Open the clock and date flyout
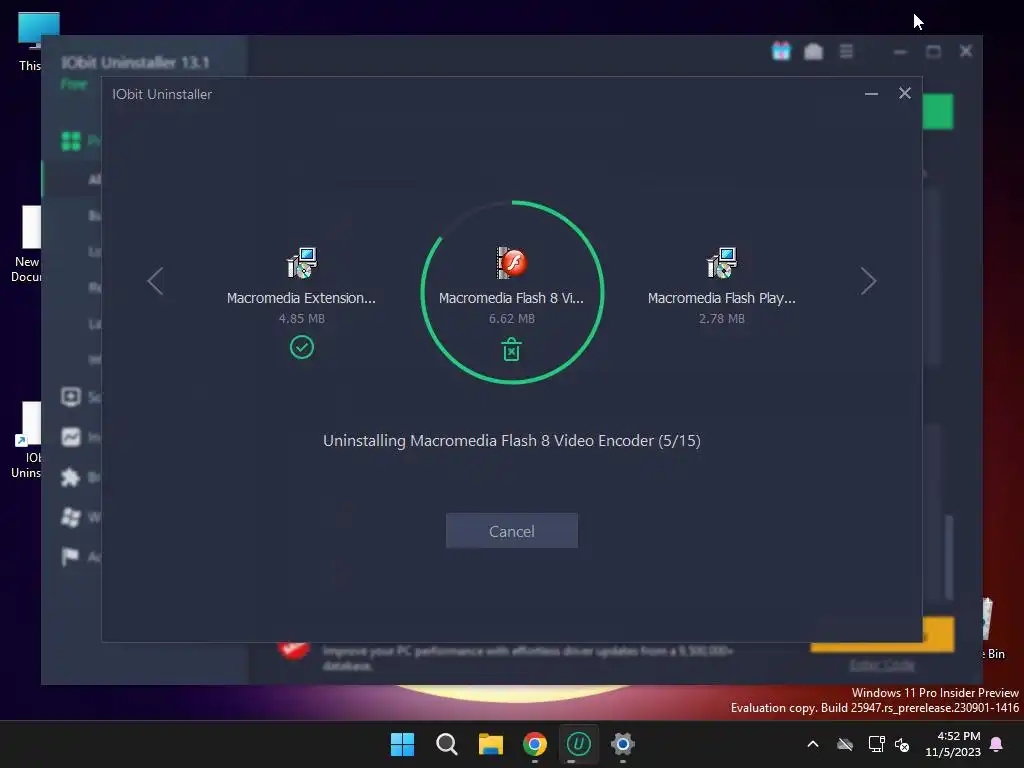The height and width of the screenshot is (768, 1024). point(953,744)
